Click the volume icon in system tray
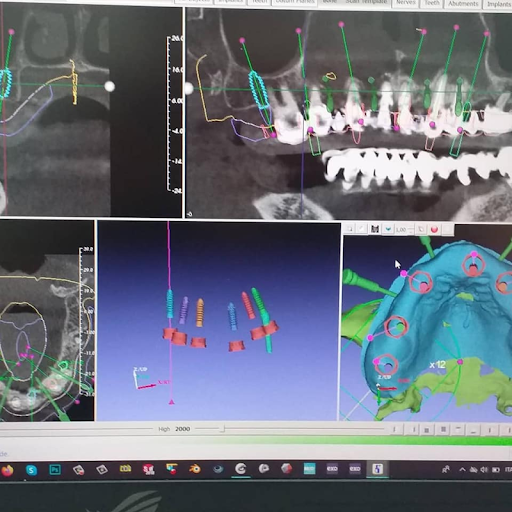 pos(484,469)
